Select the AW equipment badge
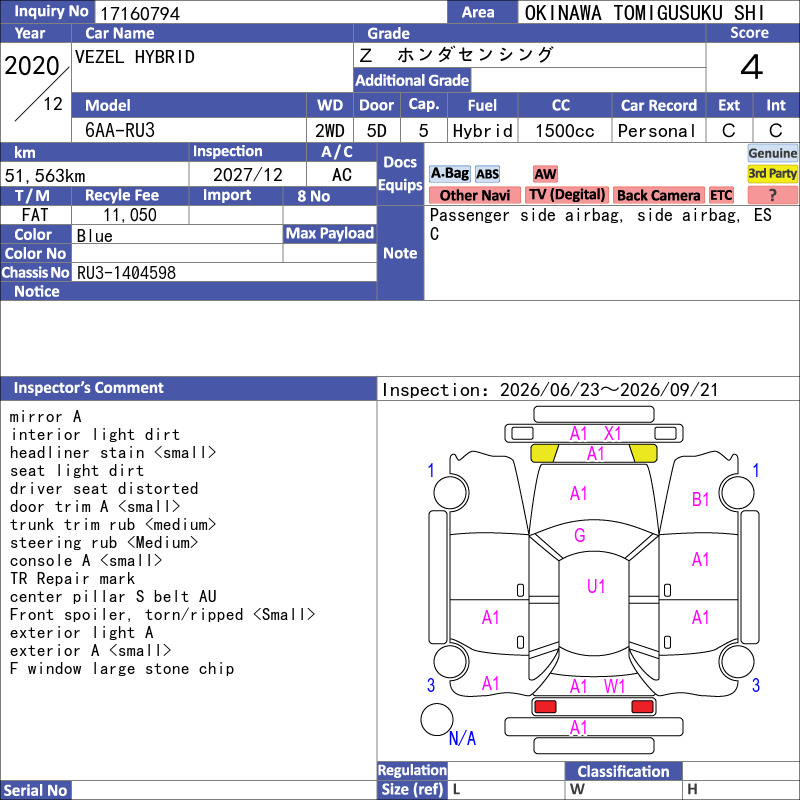 tap(545, 174)
